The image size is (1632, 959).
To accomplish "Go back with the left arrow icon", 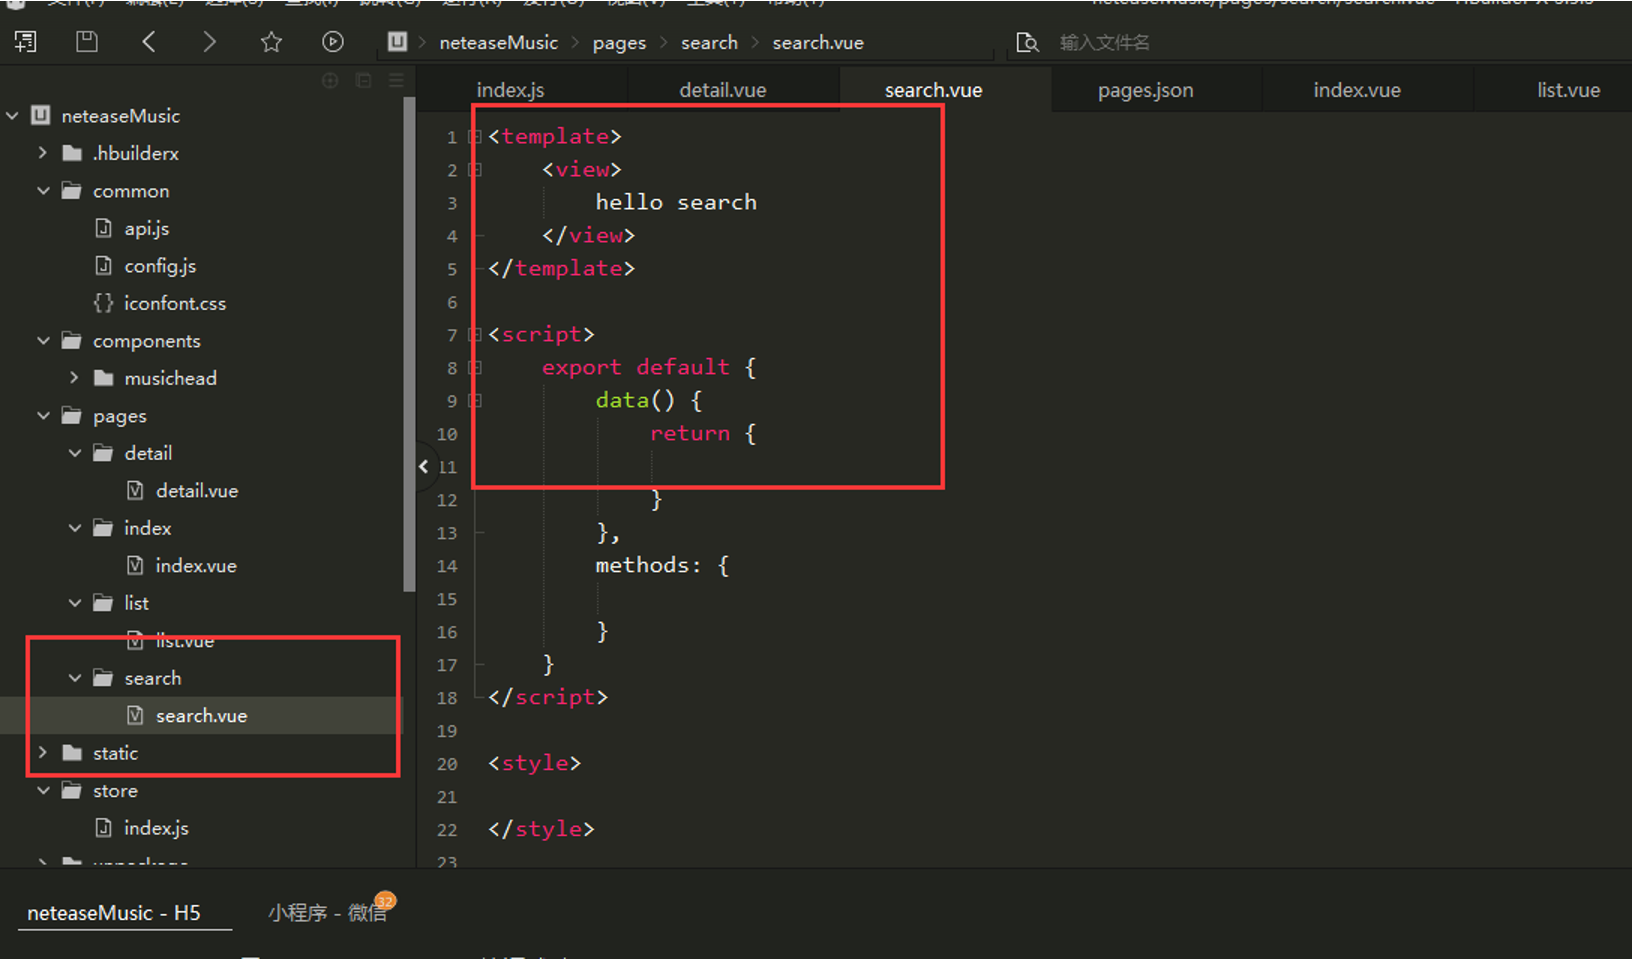I will (x=149, y=41).
